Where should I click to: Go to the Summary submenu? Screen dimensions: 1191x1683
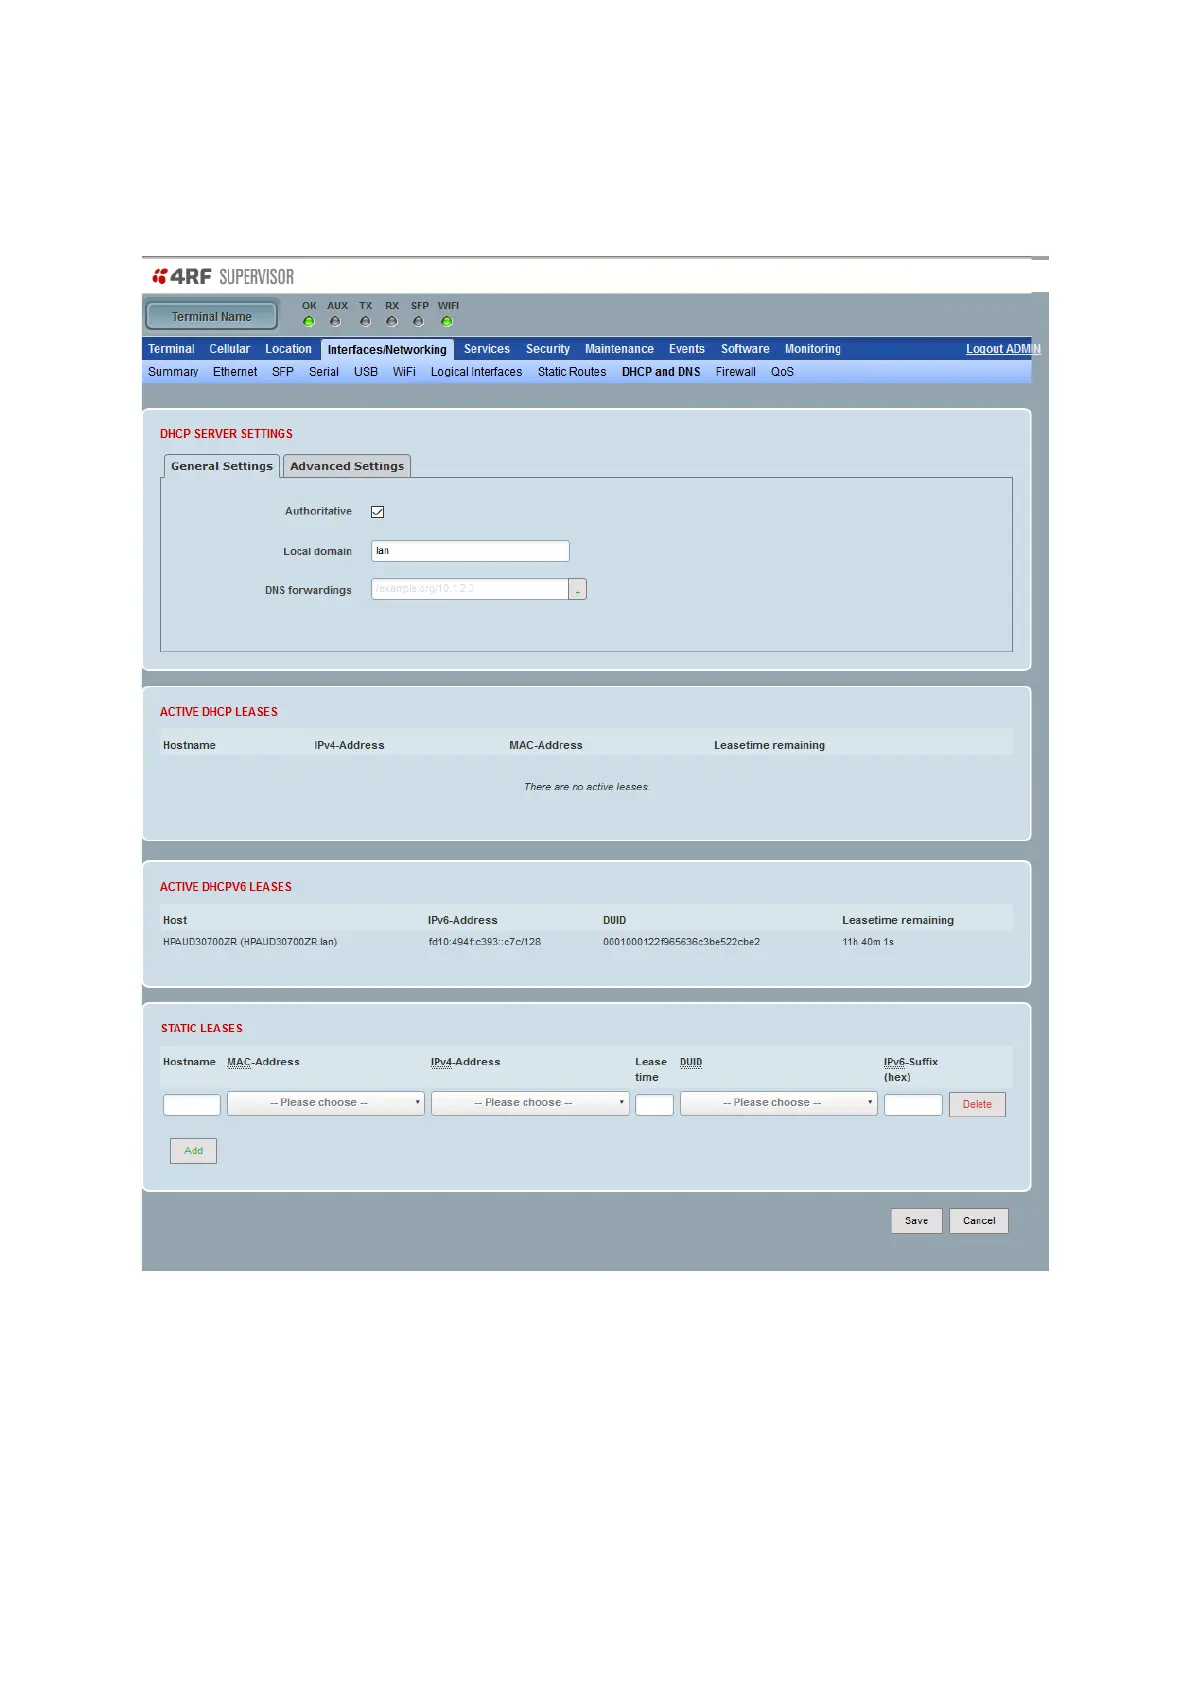click(x=173, y=372)
